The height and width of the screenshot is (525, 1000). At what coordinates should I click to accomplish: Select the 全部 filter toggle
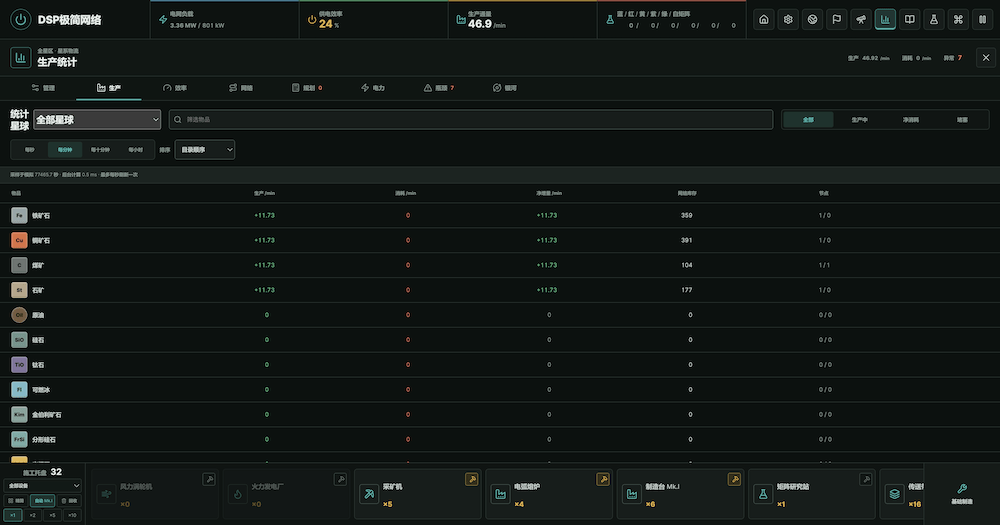click(x=808, y=119)
